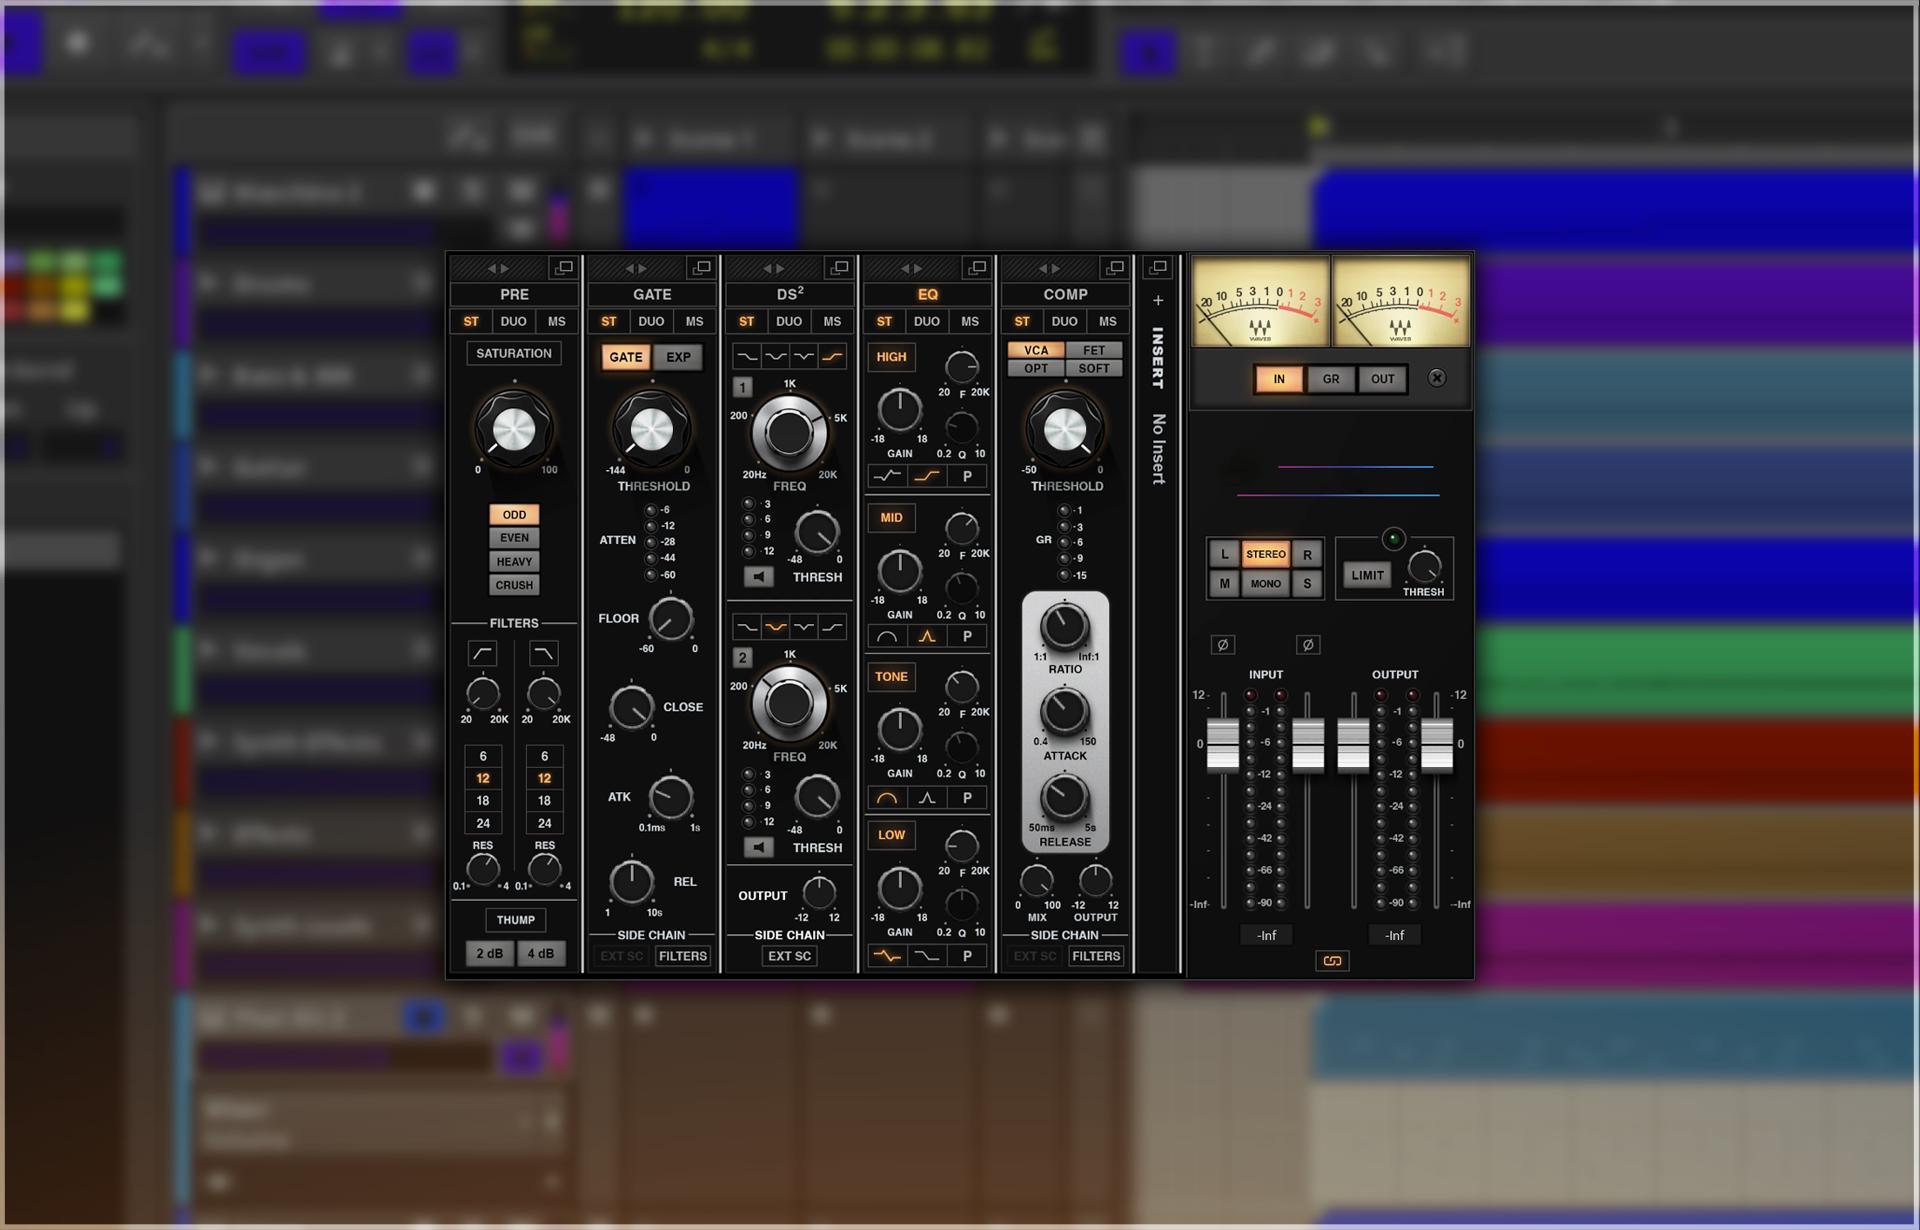The image size is (1920, 1230).
Task: Click DS2 band 1 number button
Action: 742,387
